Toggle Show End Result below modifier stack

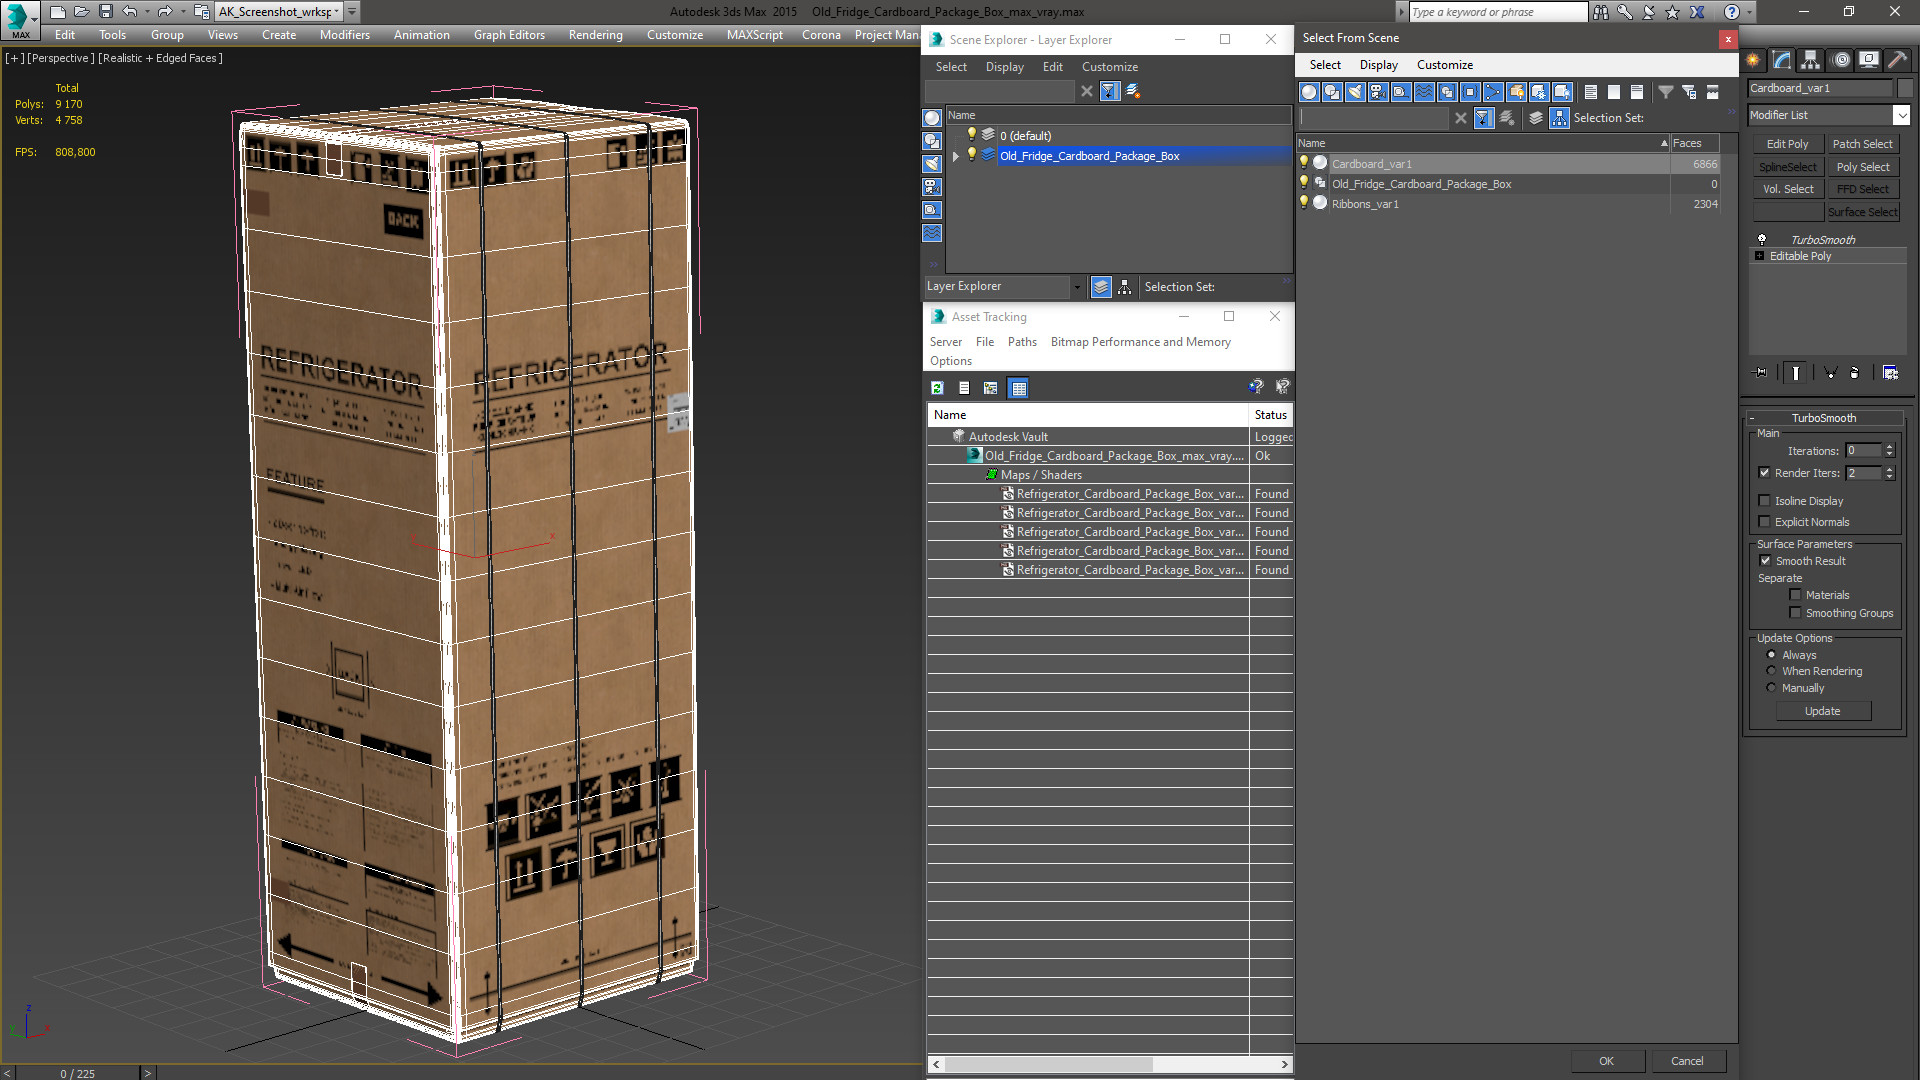tap(1796, 373)
